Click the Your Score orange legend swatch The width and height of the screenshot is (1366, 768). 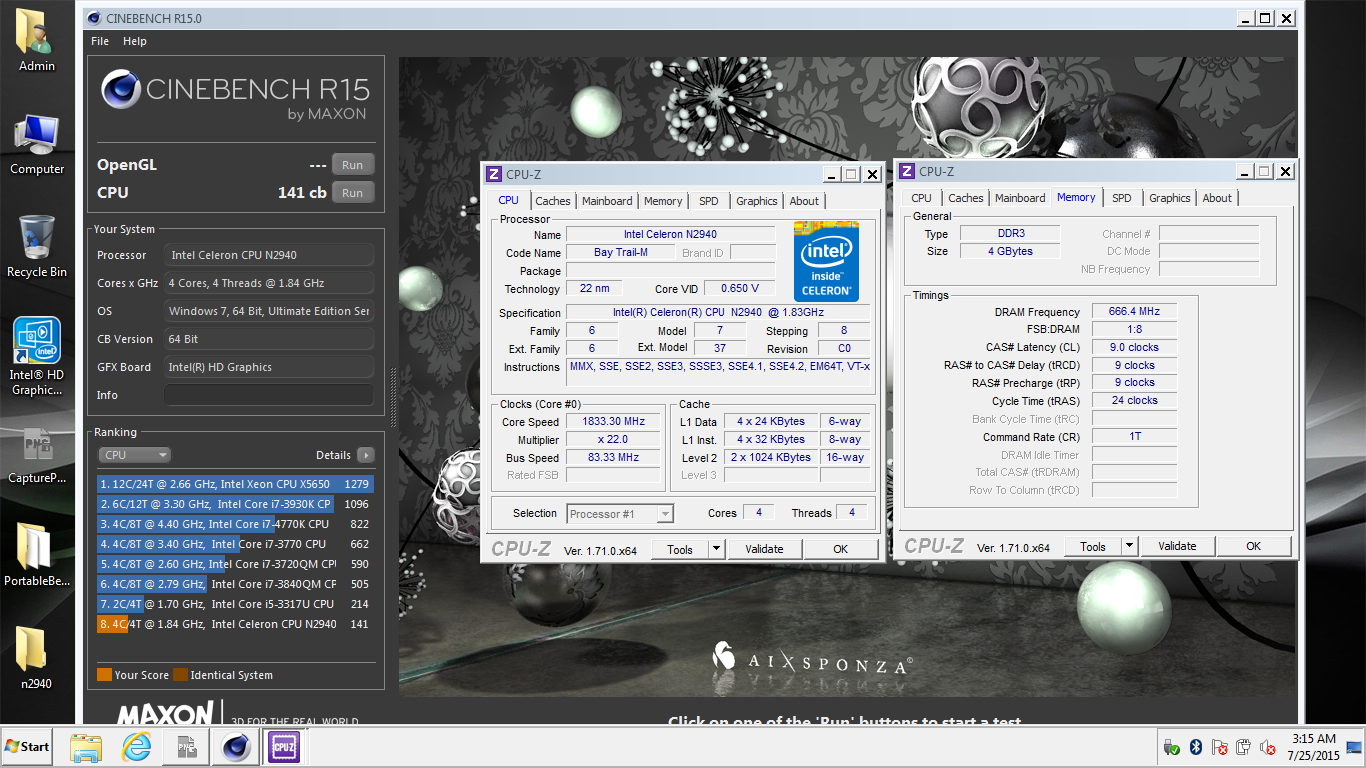[x=104, y=675]
